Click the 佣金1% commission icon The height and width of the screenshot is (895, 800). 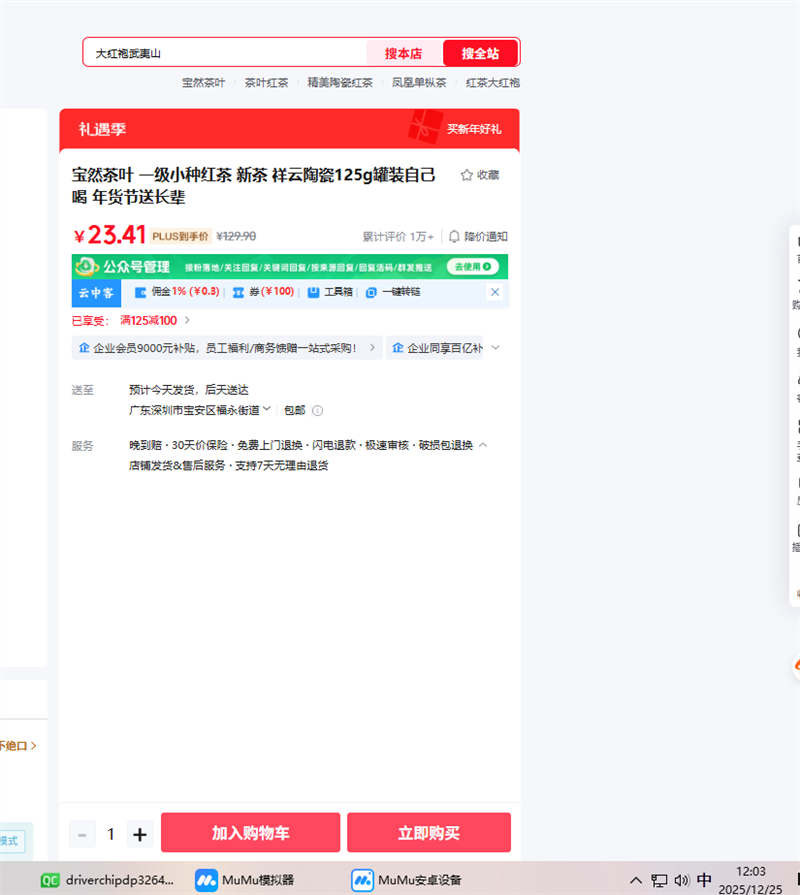[x=141, y=292]
